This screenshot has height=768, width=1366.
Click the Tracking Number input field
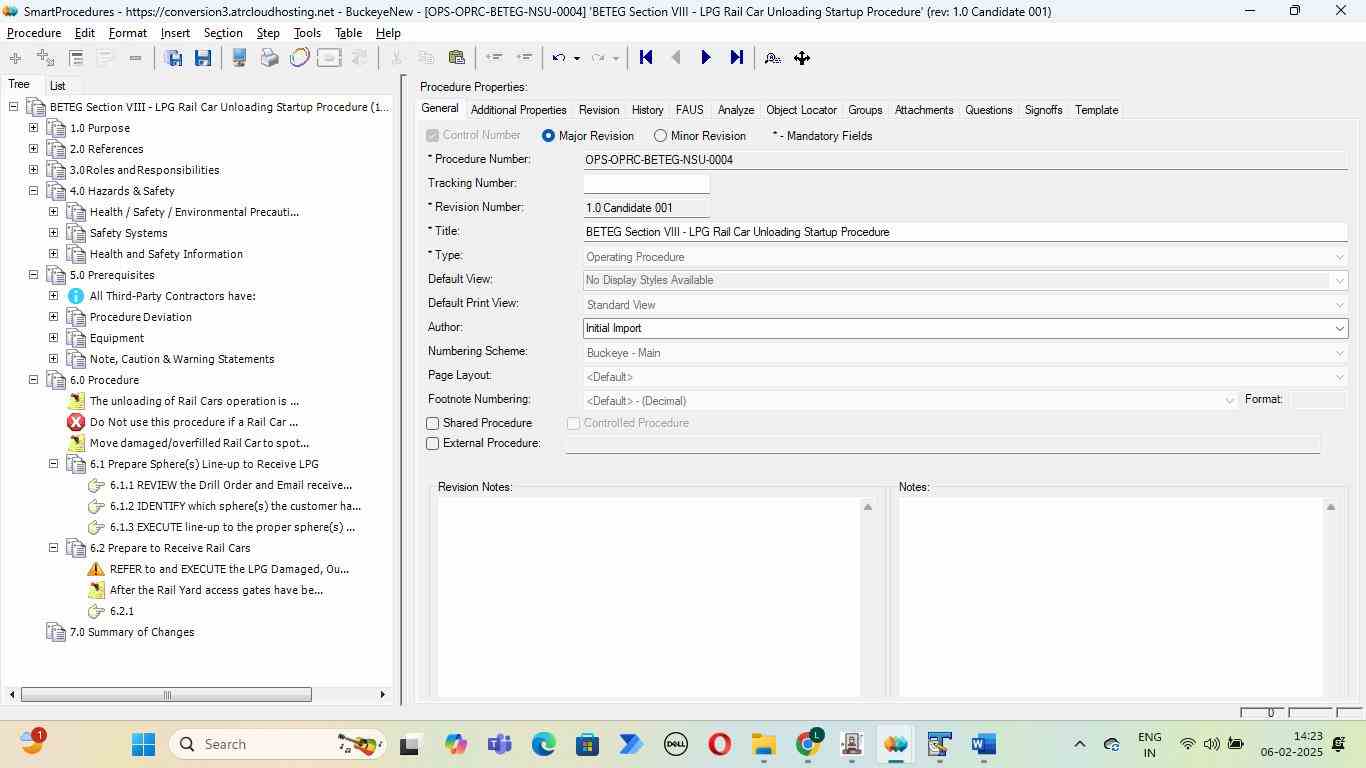(646, 184)
